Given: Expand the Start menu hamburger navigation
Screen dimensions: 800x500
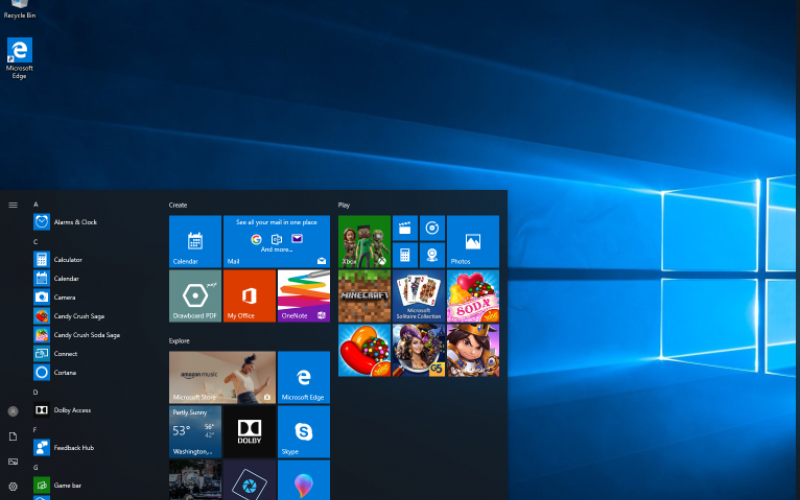Looking at the screenshot, I should 13,204.
